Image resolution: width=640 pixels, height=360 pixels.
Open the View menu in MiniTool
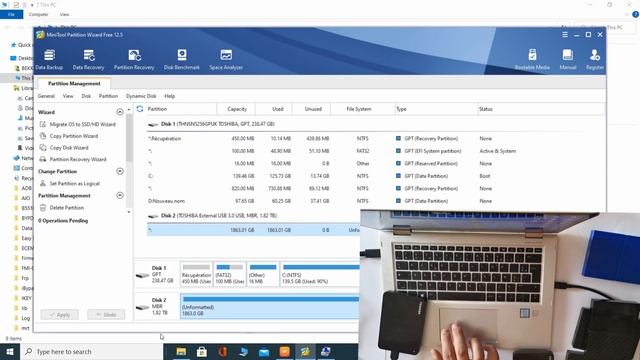68,96
